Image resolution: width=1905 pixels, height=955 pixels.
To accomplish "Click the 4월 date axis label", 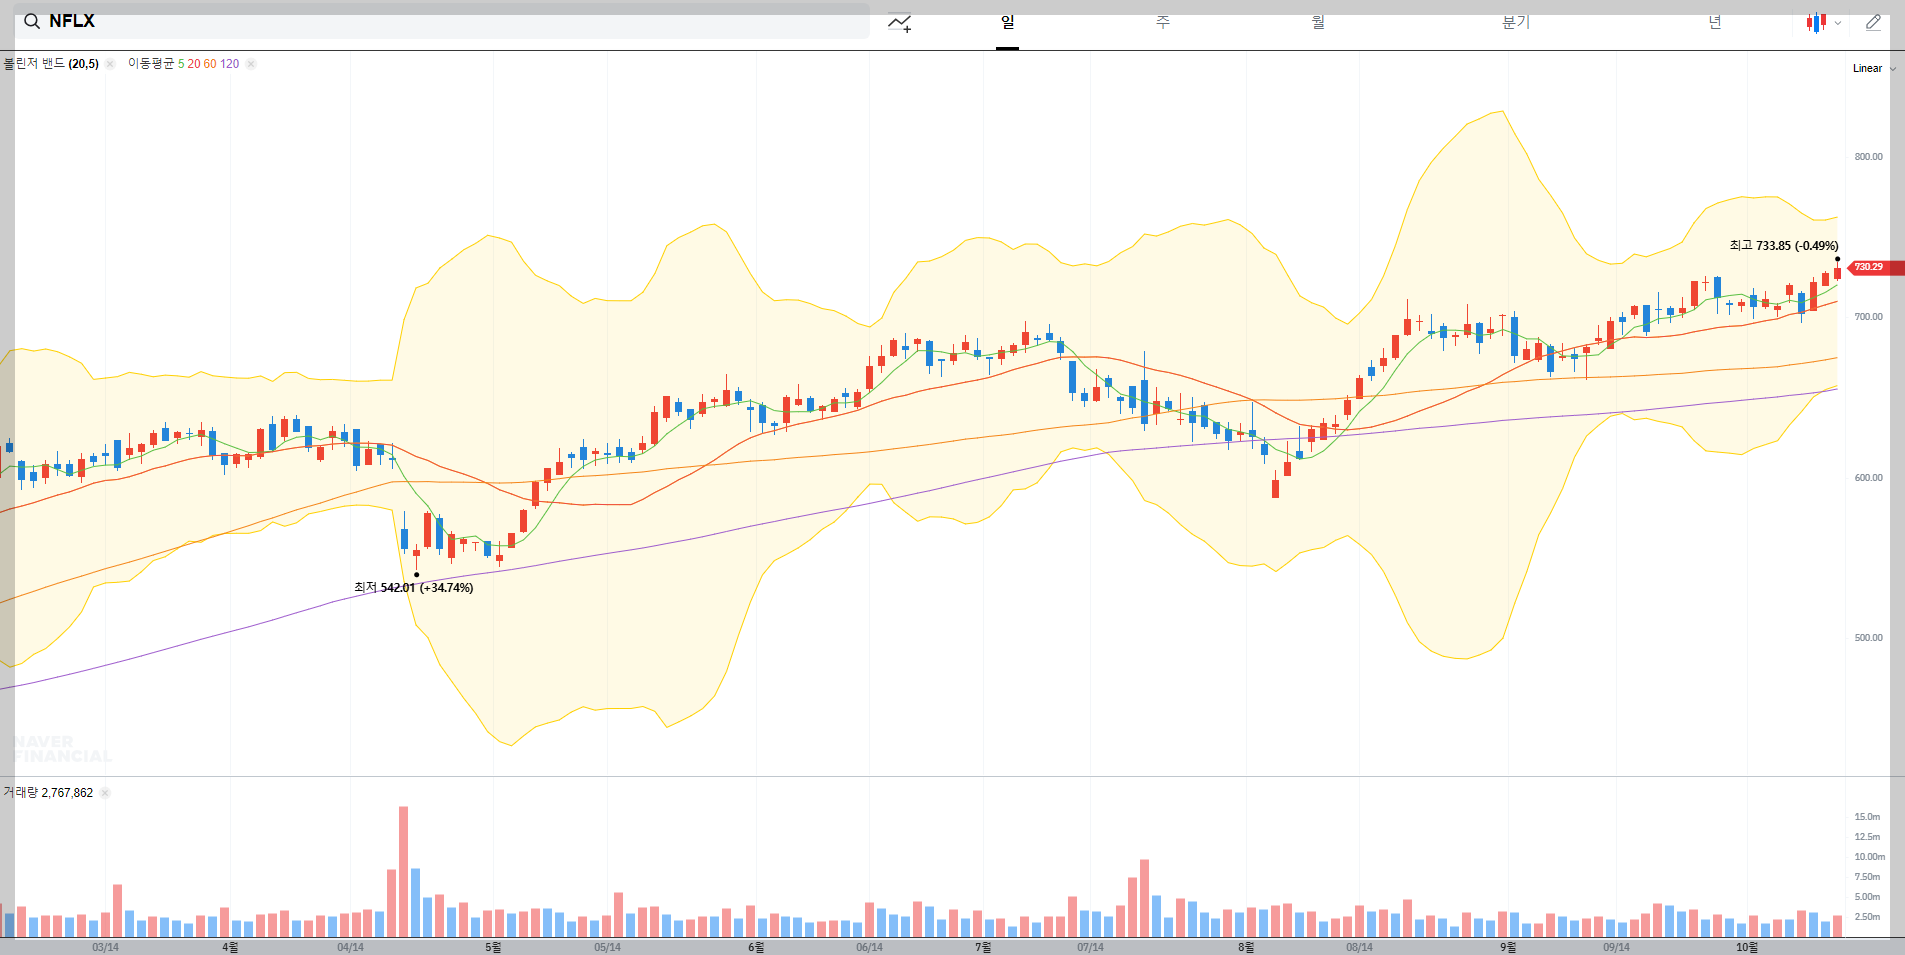I will coord(230,947).
